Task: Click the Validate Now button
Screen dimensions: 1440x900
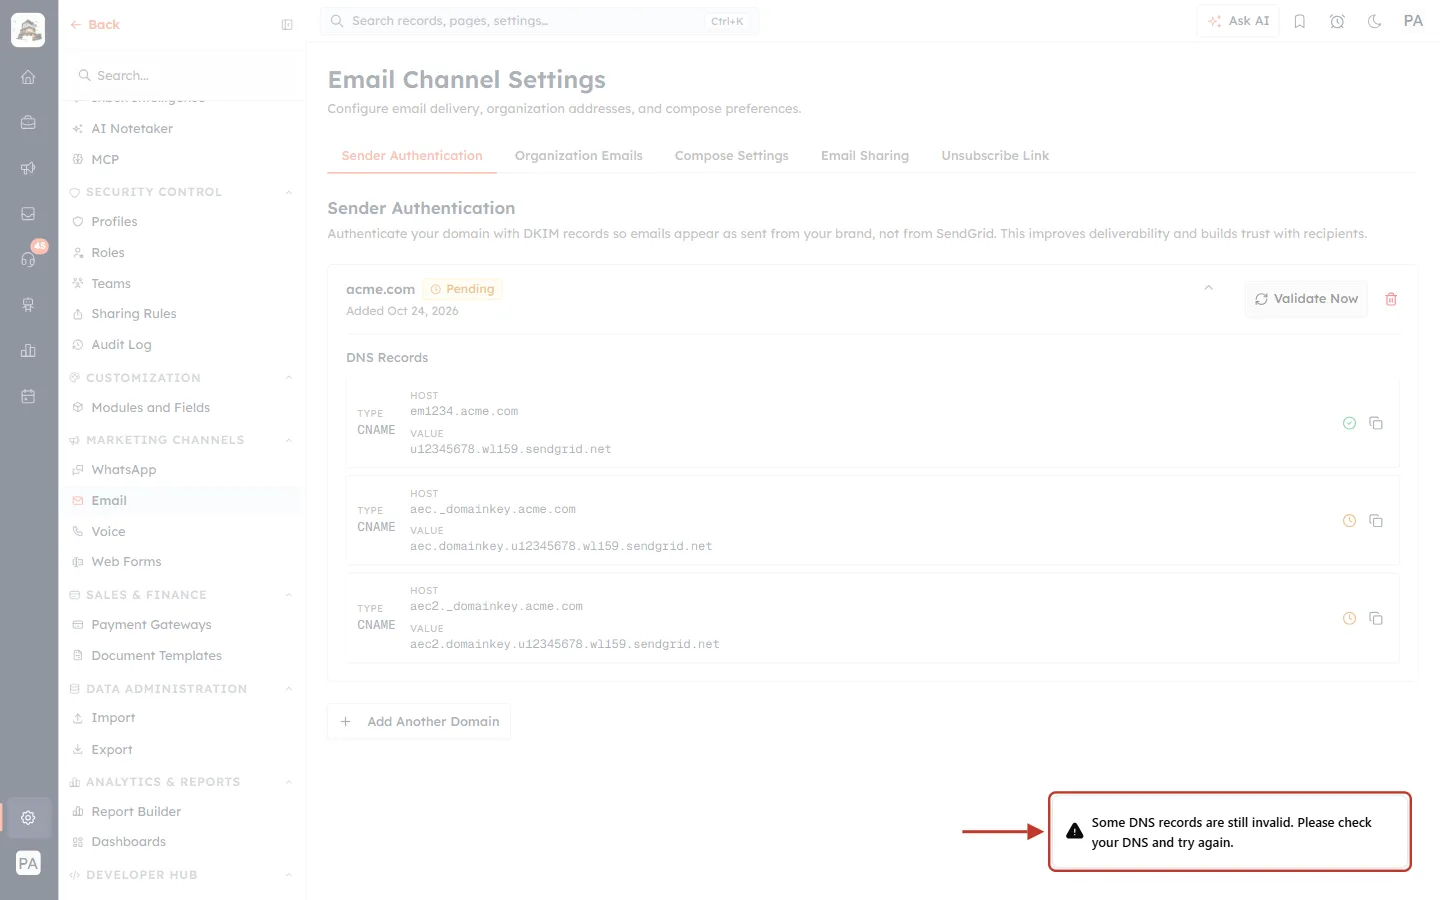Action: coord(1306,299)
